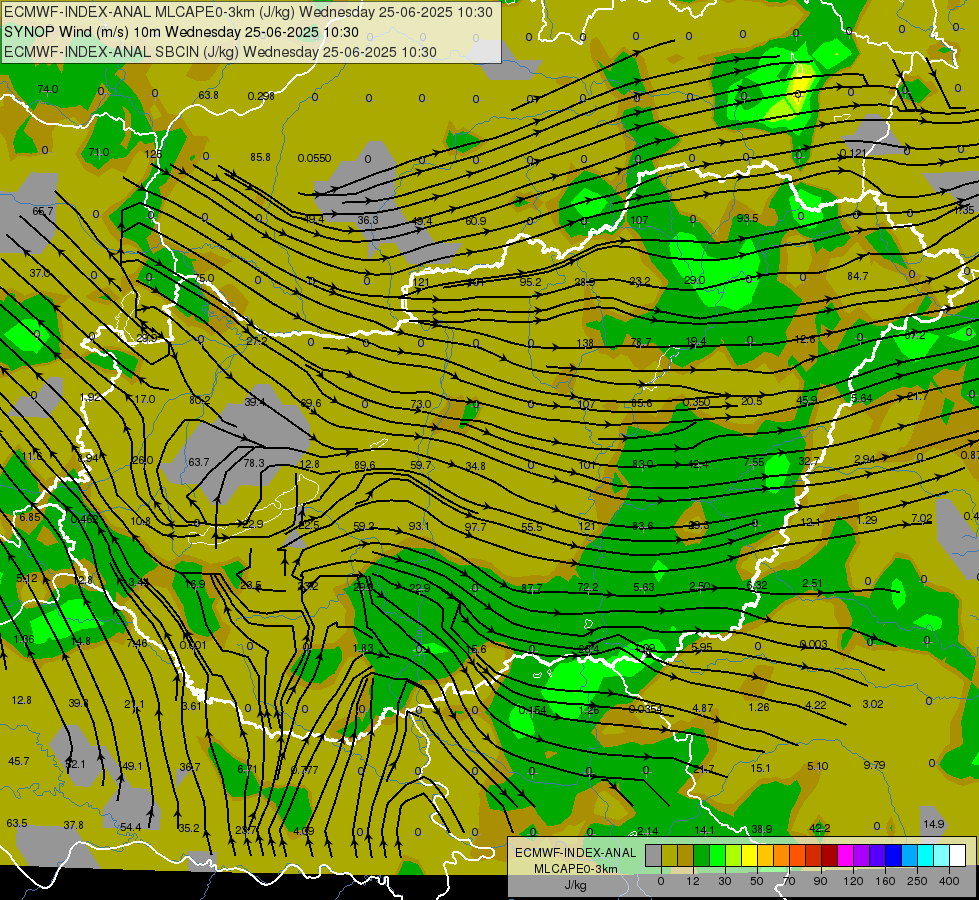Click the legend tick value 250
979x900 pixels.
pos(917,881)
